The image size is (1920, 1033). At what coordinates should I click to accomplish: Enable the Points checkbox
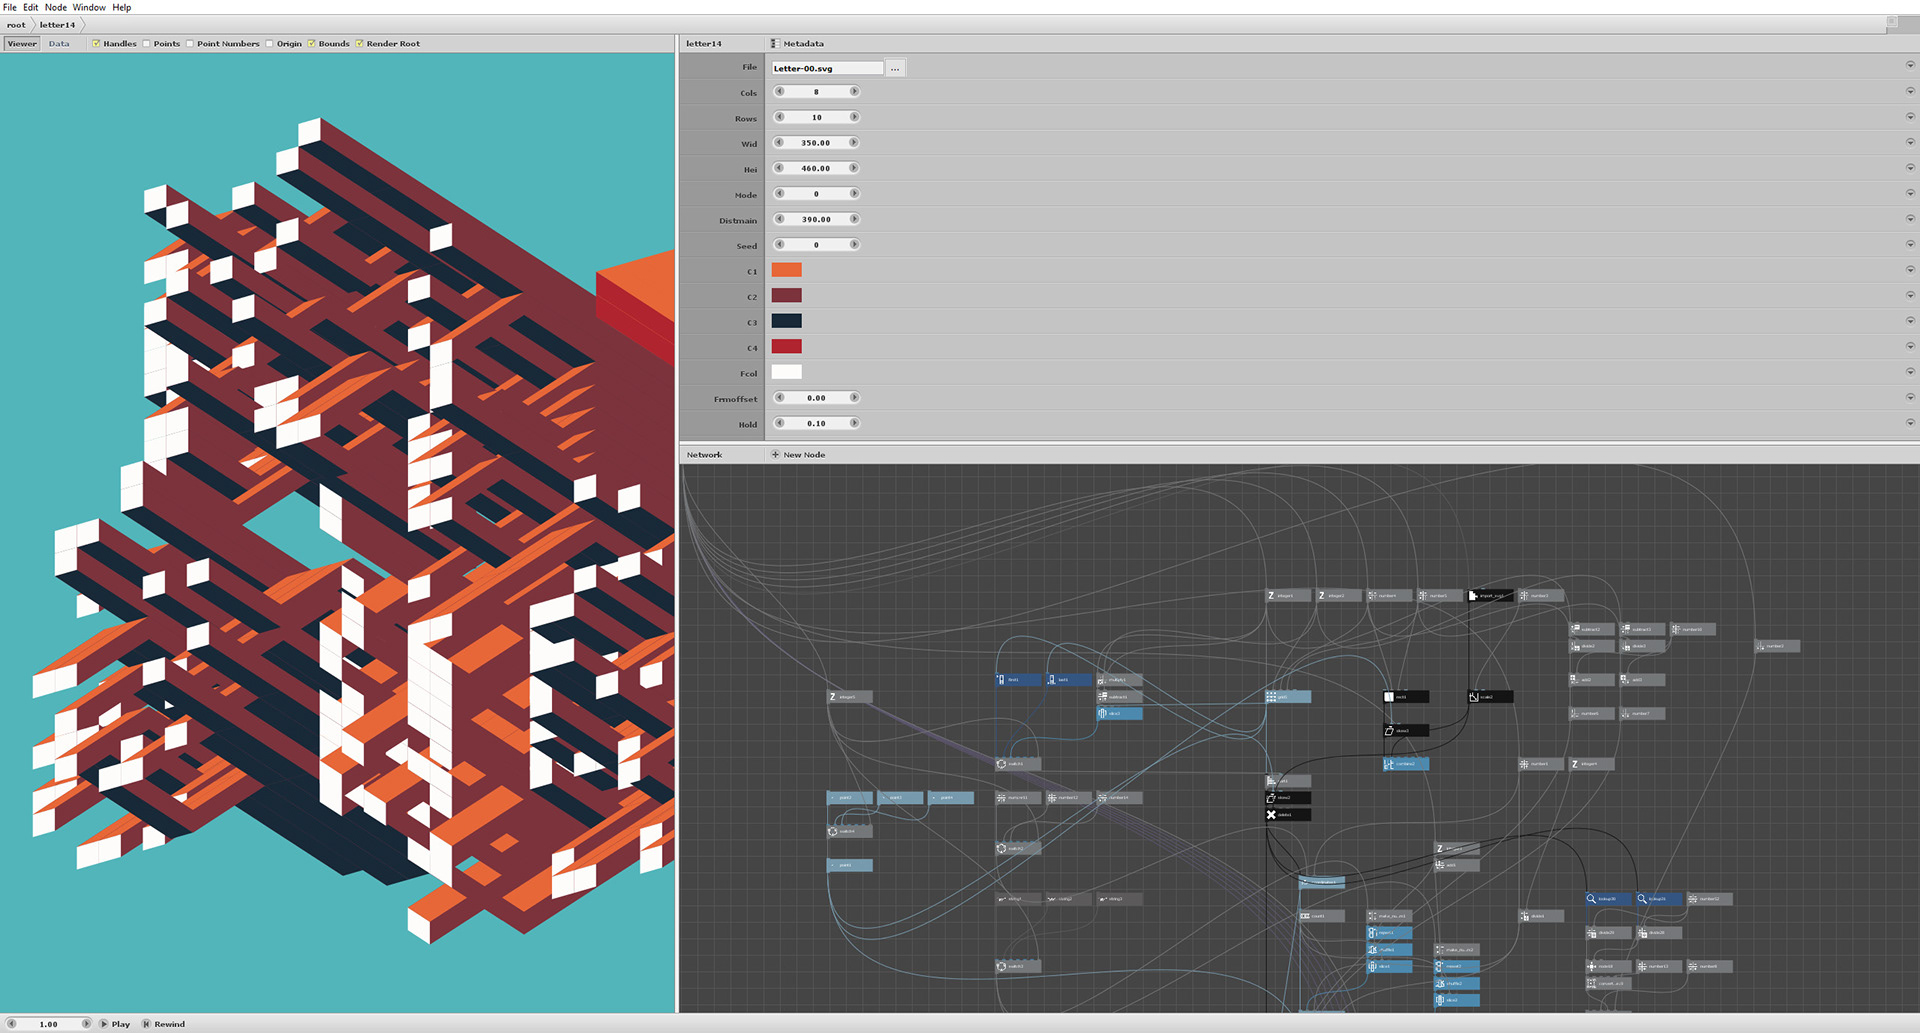(x=146, y=43)
